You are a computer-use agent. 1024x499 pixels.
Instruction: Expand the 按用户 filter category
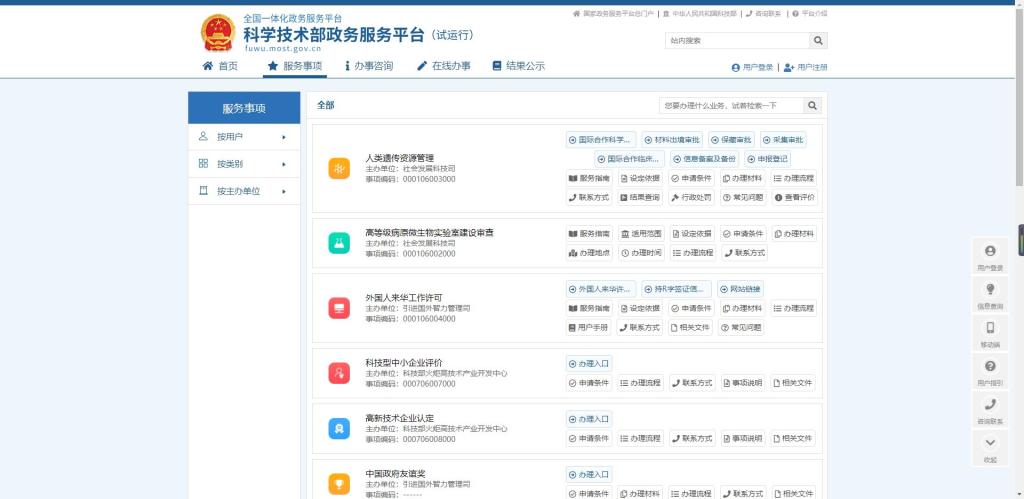tap(243, 137)
